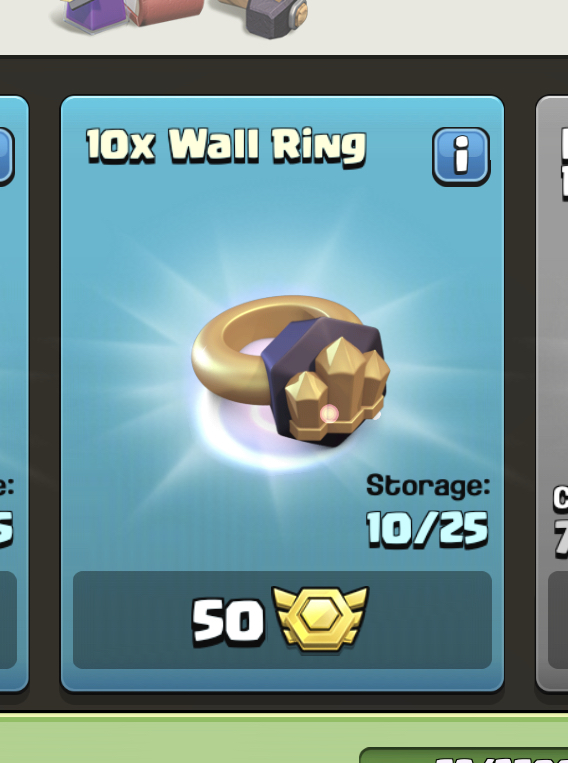Tap the 50 price number

[228, 621]
